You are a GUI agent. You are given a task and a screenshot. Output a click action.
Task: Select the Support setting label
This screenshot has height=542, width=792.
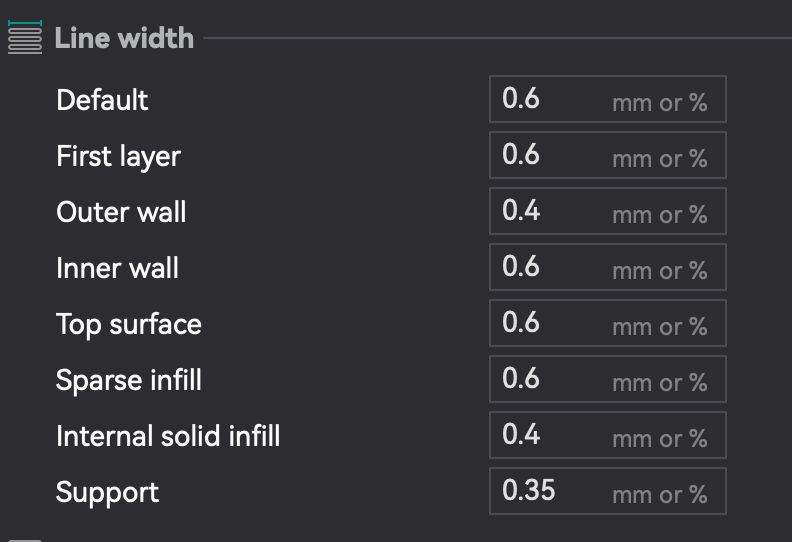107,492
